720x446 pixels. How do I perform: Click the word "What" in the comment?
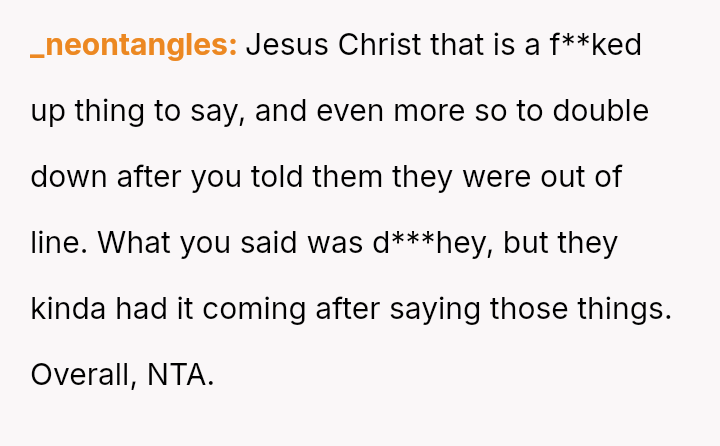134,243
